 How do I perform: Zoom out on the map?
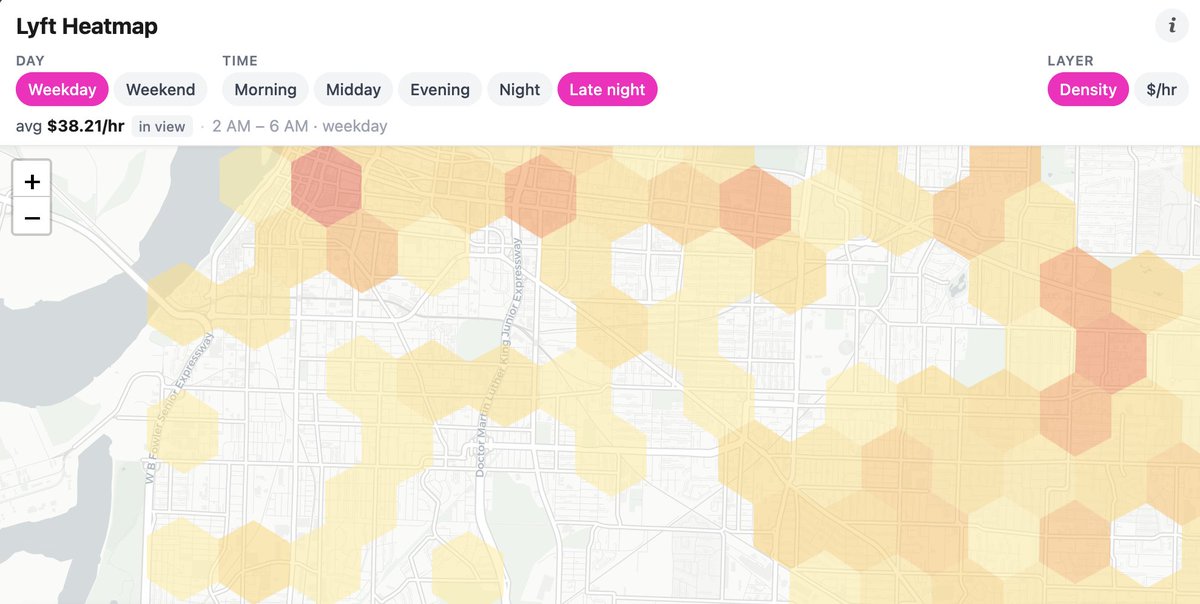32,218
